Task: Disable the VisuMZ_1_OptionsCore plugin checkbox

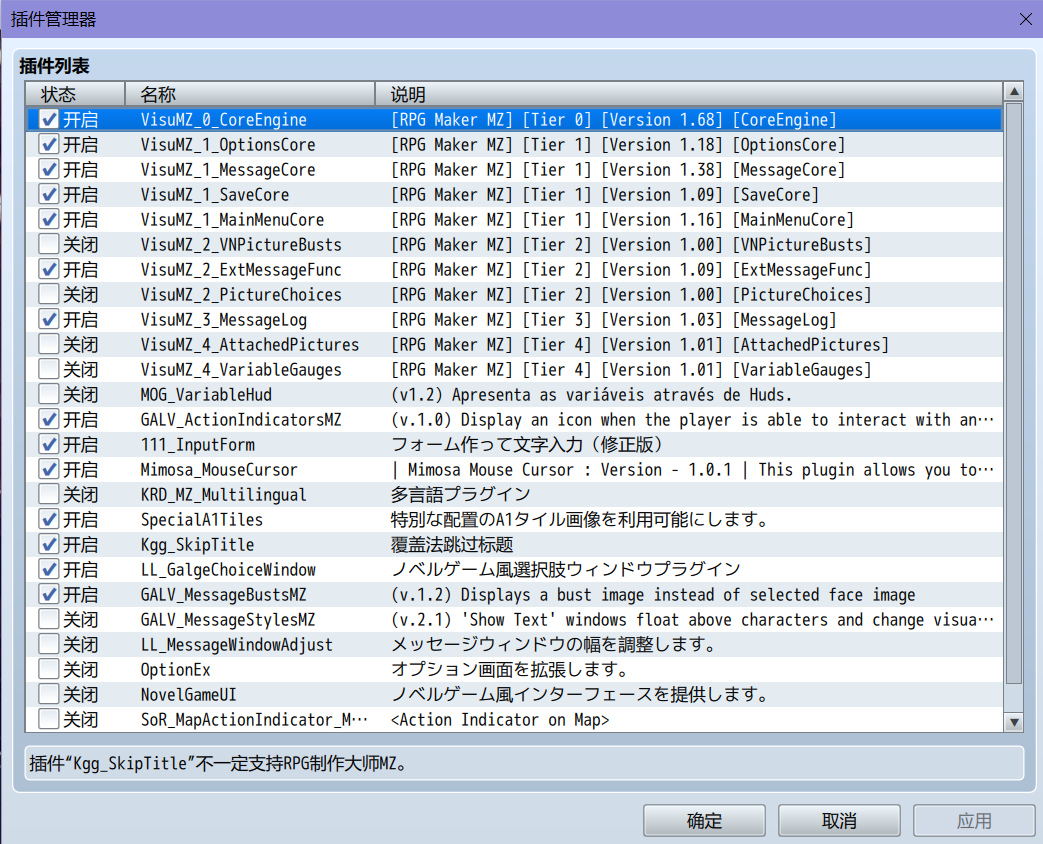Action: point(49,144)
